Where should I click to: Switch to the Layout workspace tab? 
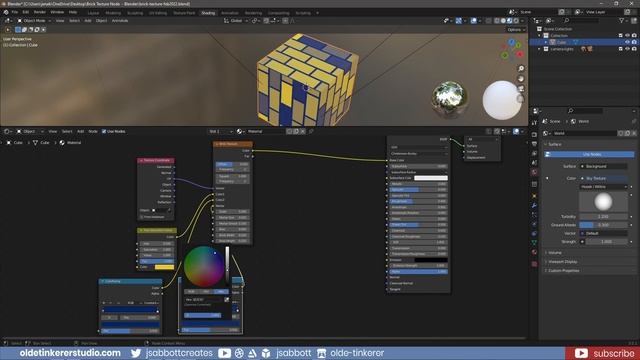point(93,13)
